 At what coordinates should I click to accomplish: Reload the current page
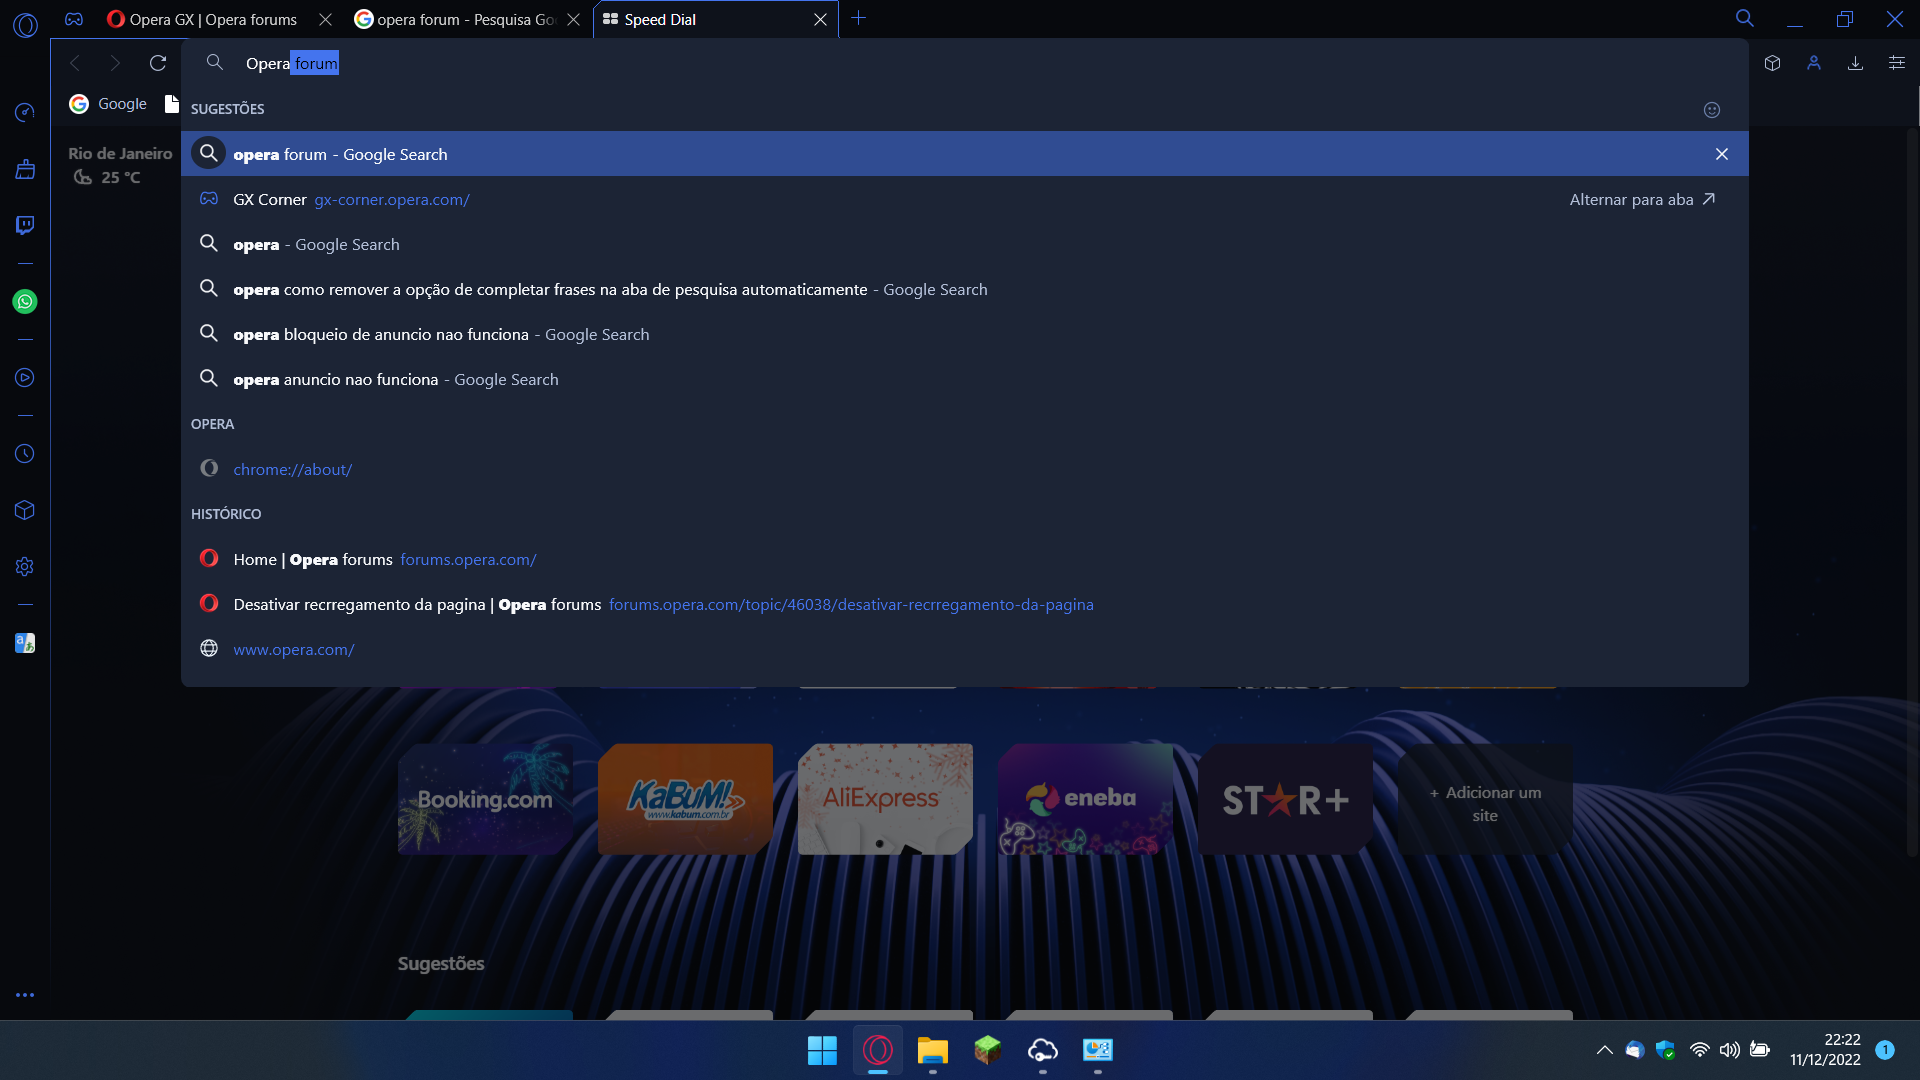tap(158, 63)
